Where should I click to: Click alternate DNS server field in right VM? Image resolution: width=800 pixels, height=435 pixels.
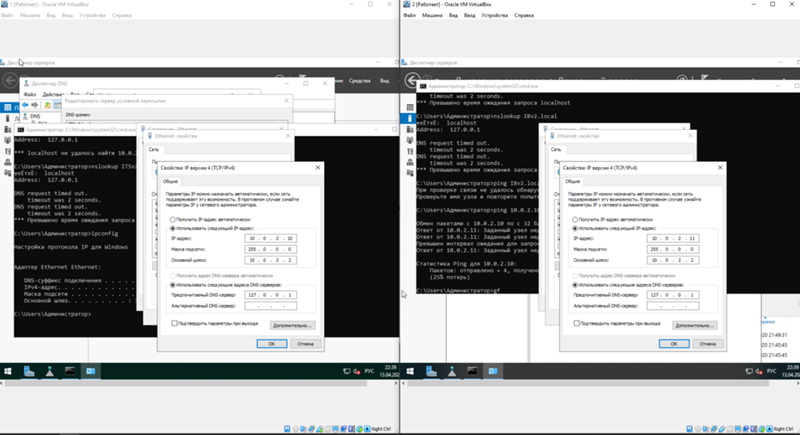(672, 306)
